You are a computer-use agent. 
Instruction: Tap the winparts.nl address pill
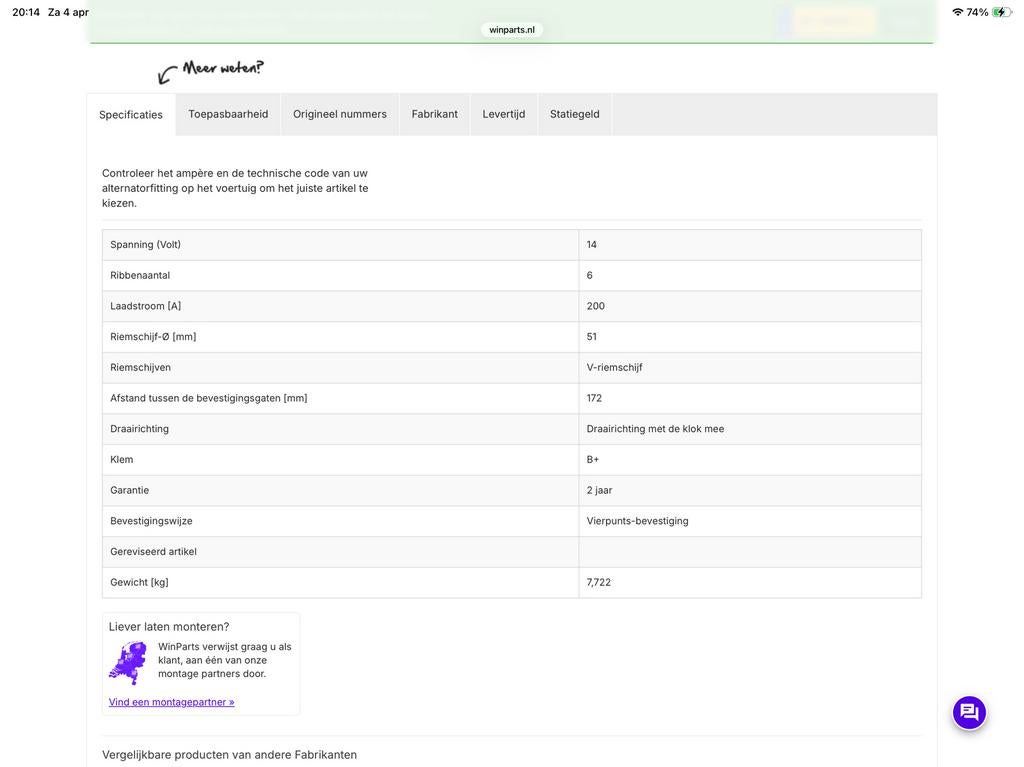512,30
